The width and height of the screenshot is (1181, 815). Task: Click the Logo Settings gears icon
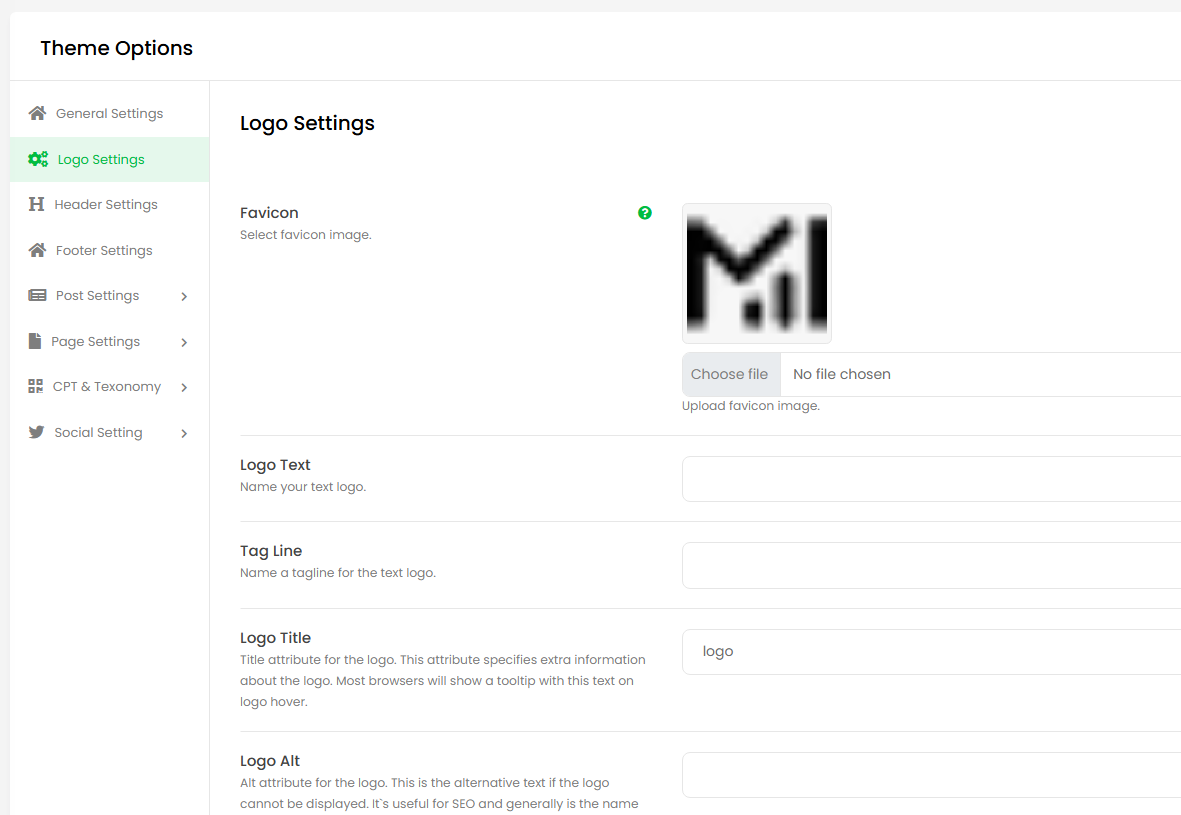point(38,159)
